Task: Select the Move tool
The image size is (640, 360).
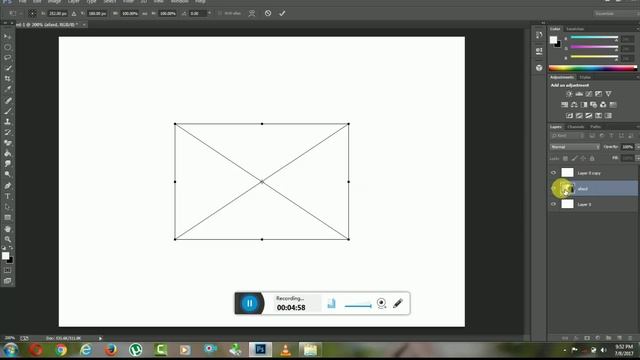Action: point(7,36)
